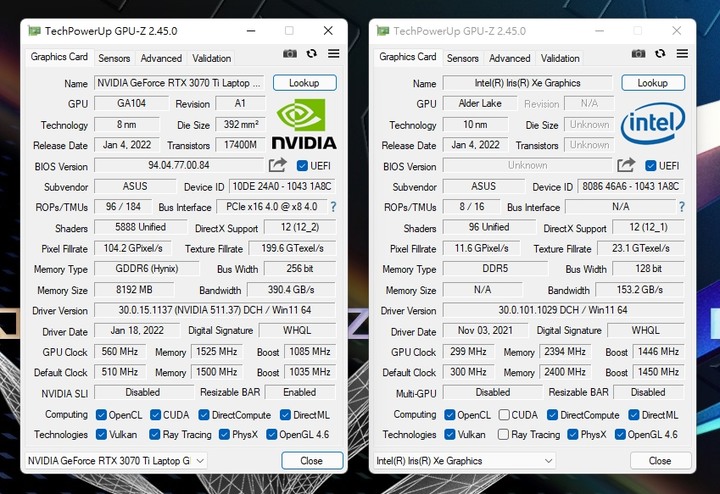Toggle the PhysX checkbox in the NVIDIA window
Viewport: 720px width, 494px height.
(224, 434)
